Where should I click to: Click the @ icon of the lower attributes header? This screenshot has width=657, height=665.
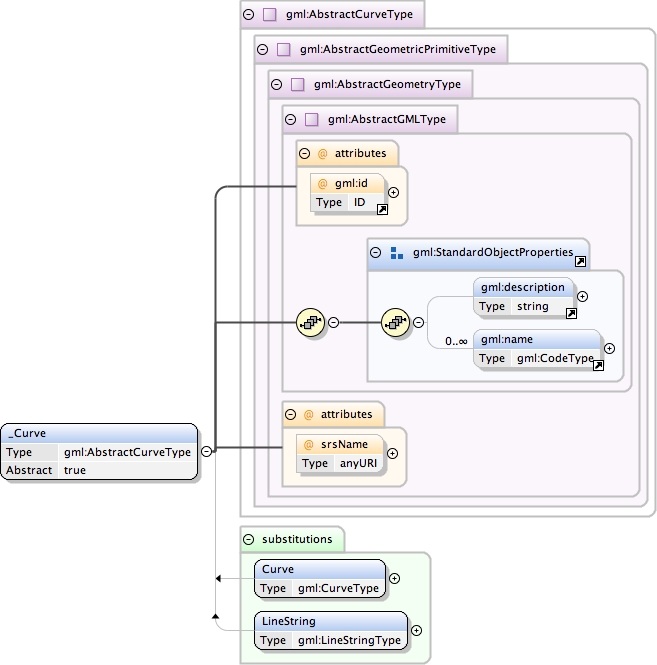point(308,414)
